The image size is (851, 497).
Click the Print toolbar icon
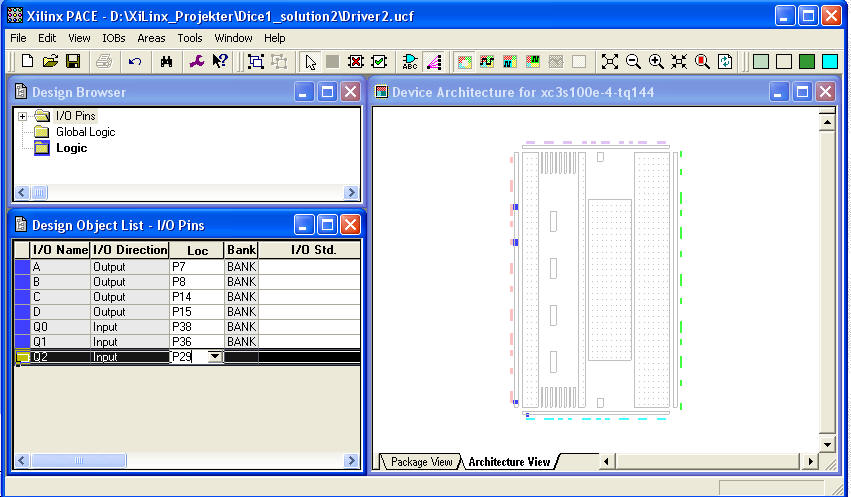click(104, 61)
